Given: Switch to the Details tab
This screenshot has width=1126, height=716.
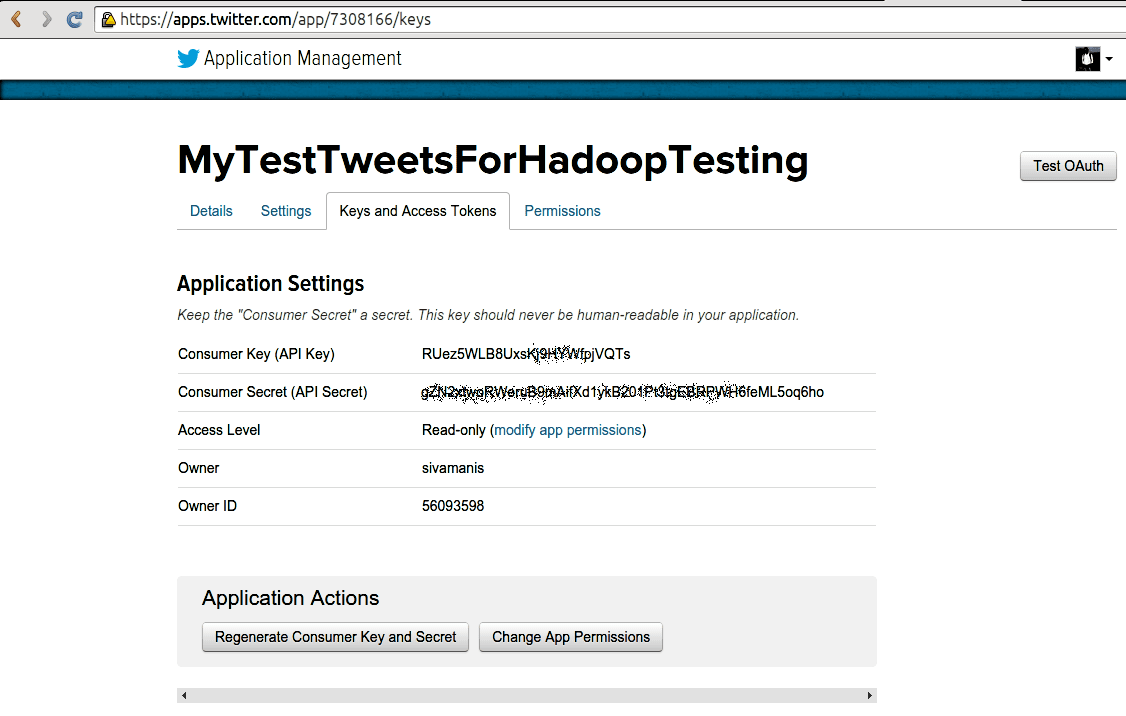Looking at the screenshot, I should pos(211,211).
